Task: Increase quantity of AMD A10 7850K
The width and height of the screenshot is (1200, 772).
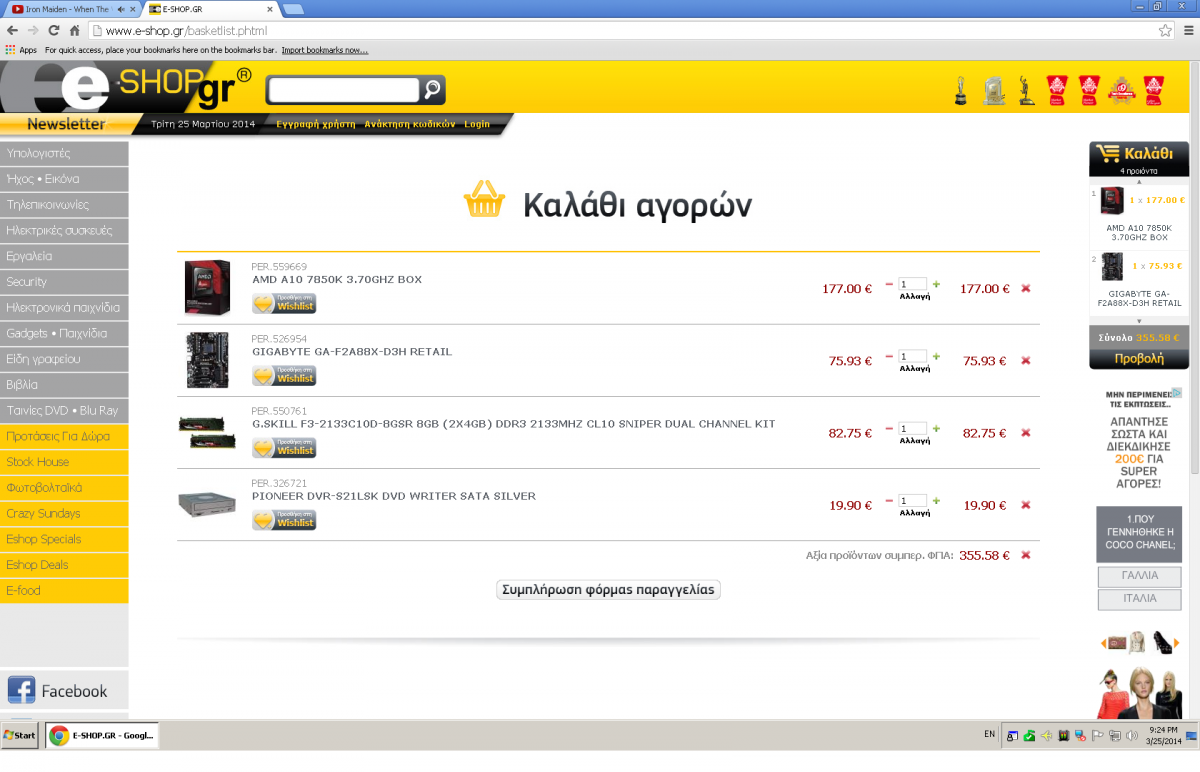Action: tap(936, 284)
